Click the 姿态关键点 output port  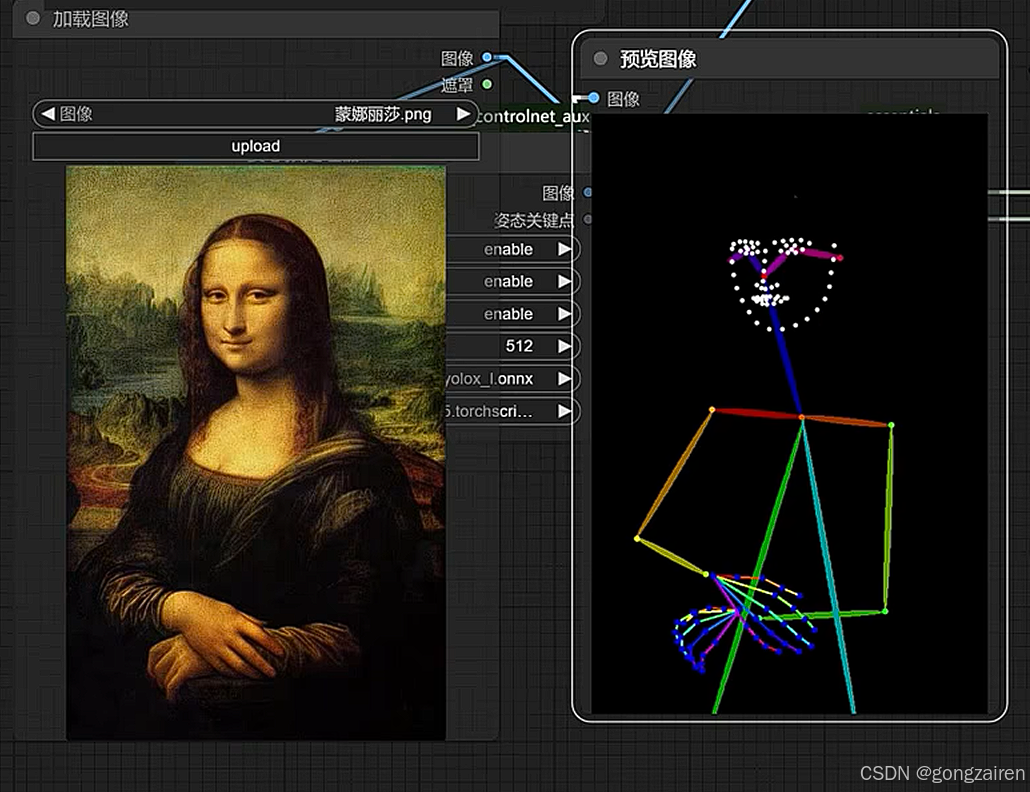(x=588, y=219)
